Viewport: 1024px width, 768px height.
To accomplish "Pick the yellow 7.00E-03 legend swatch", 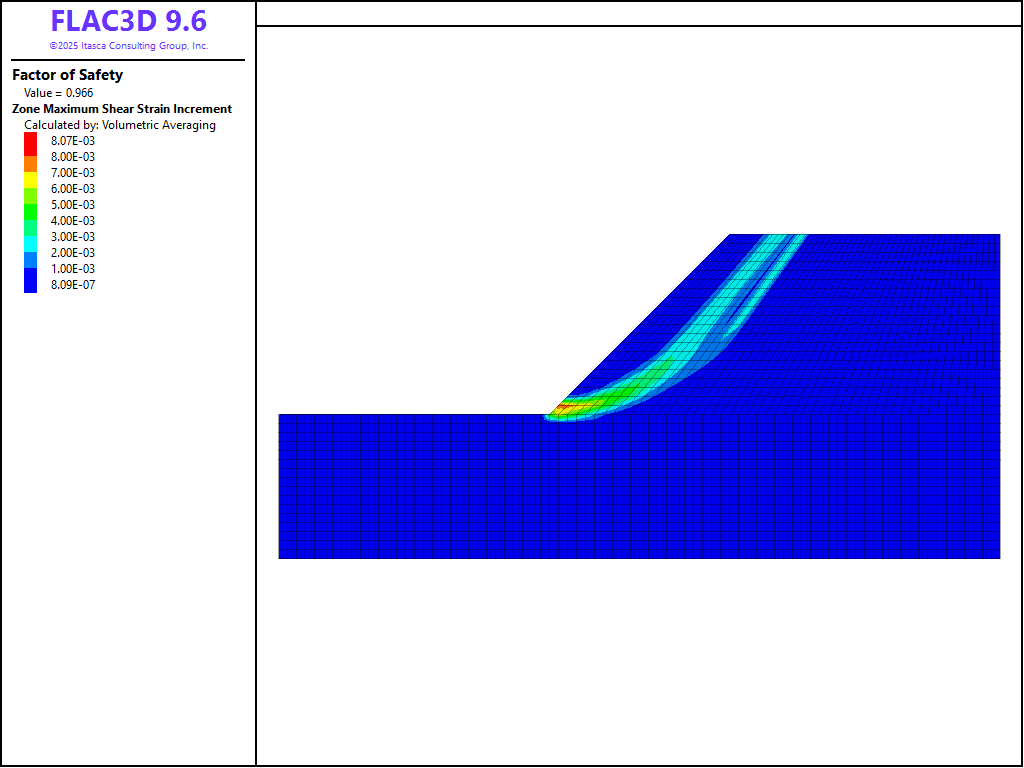I will click(x=30, y=173).
